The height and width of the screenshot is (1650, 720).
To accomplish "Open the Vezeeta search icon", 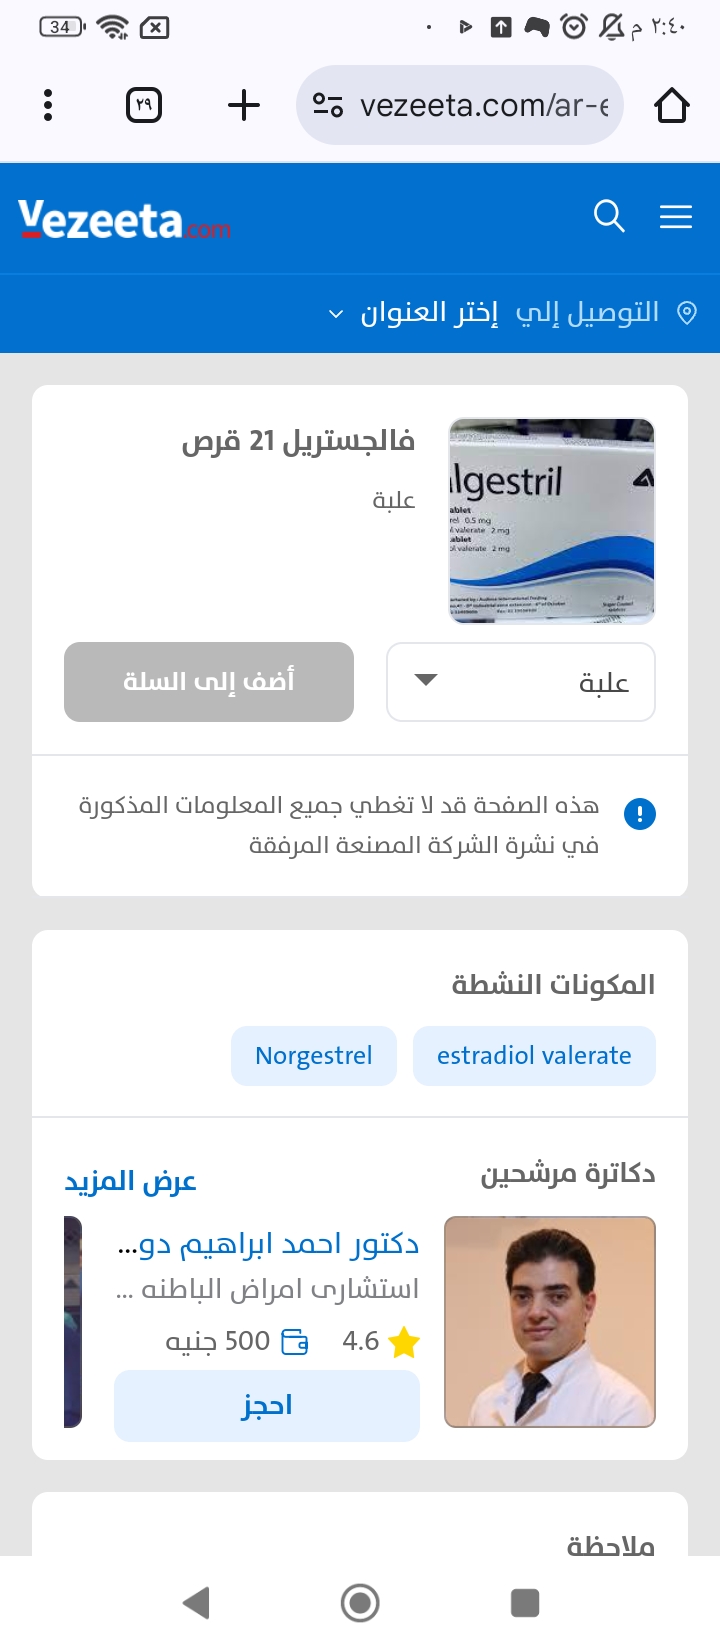I will 609,216.
